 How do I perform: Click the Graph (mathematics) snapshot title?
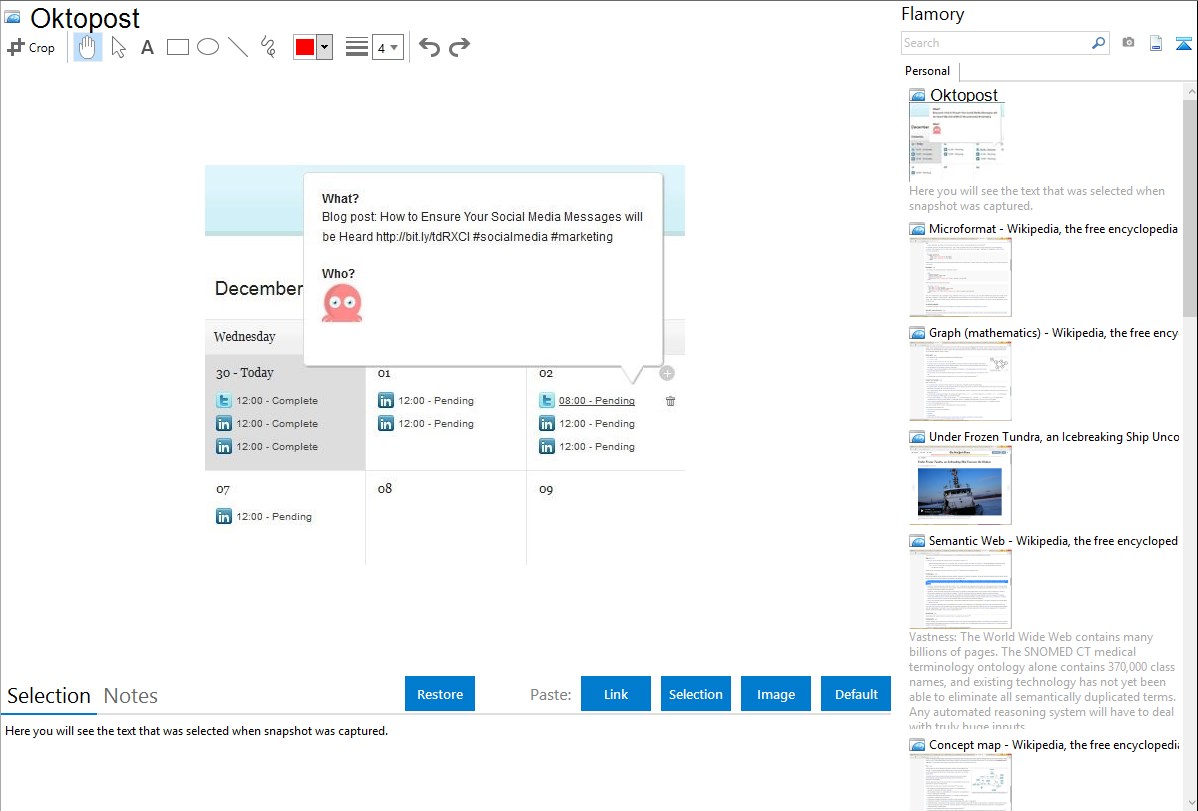coord(1053,333)
